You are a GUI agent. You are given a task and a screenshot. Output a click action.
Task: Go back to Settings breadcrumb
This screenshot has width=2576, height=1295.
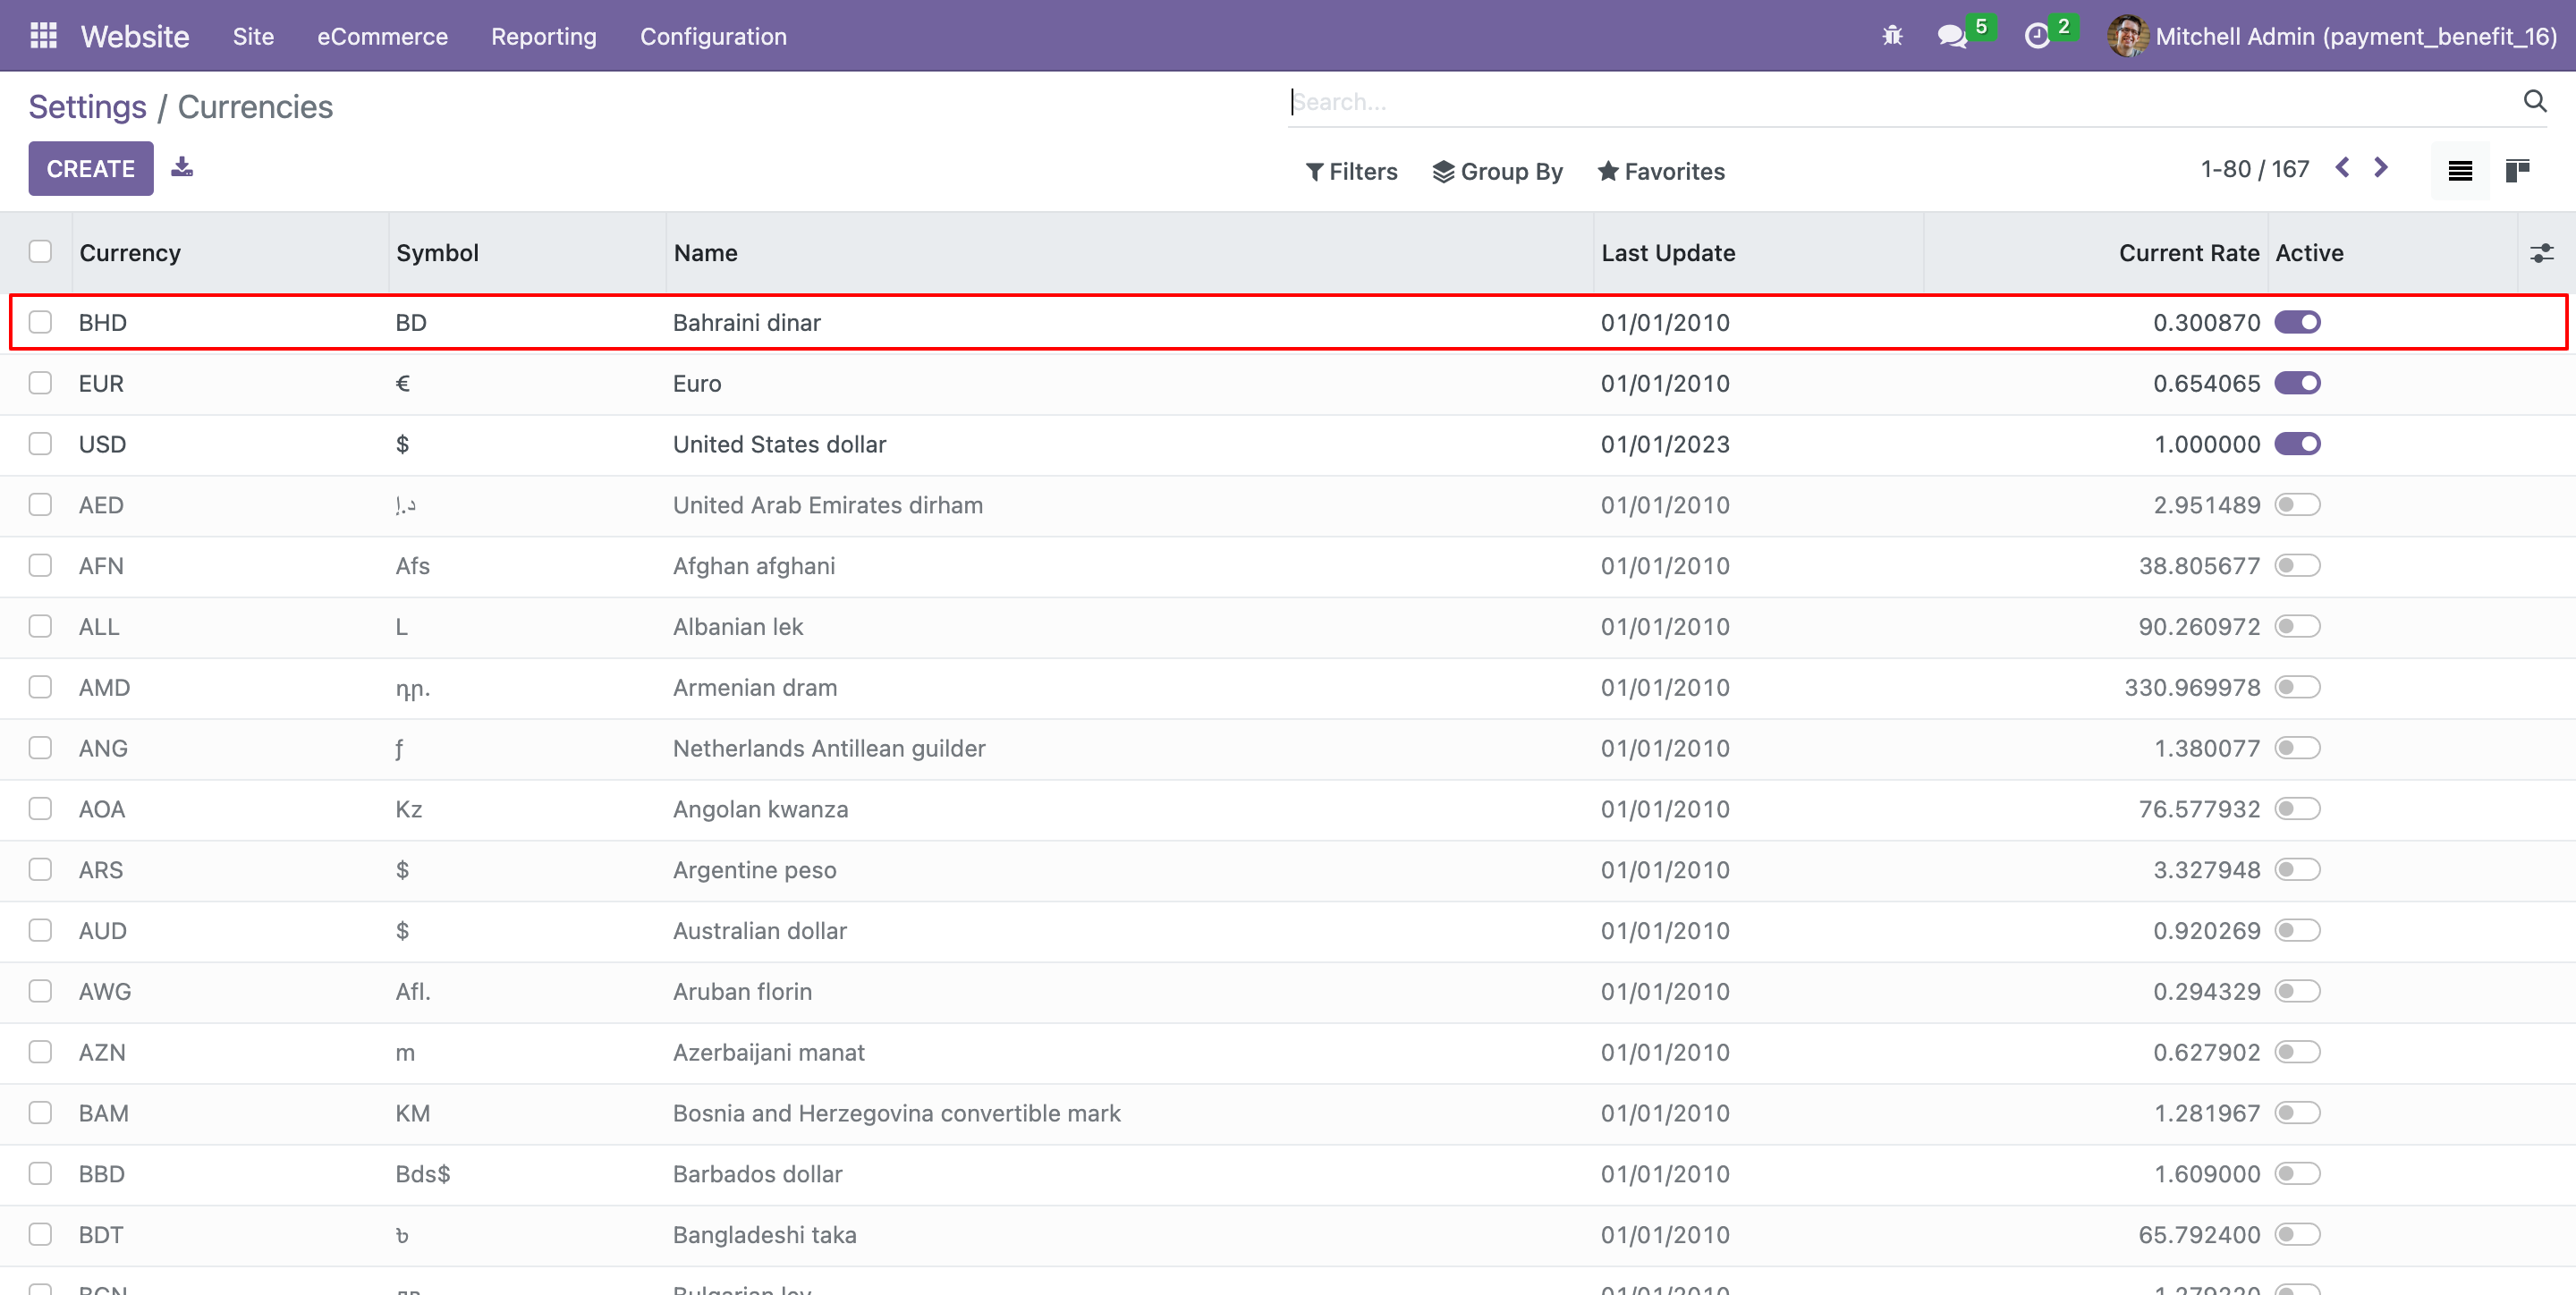tap(87, 107)
